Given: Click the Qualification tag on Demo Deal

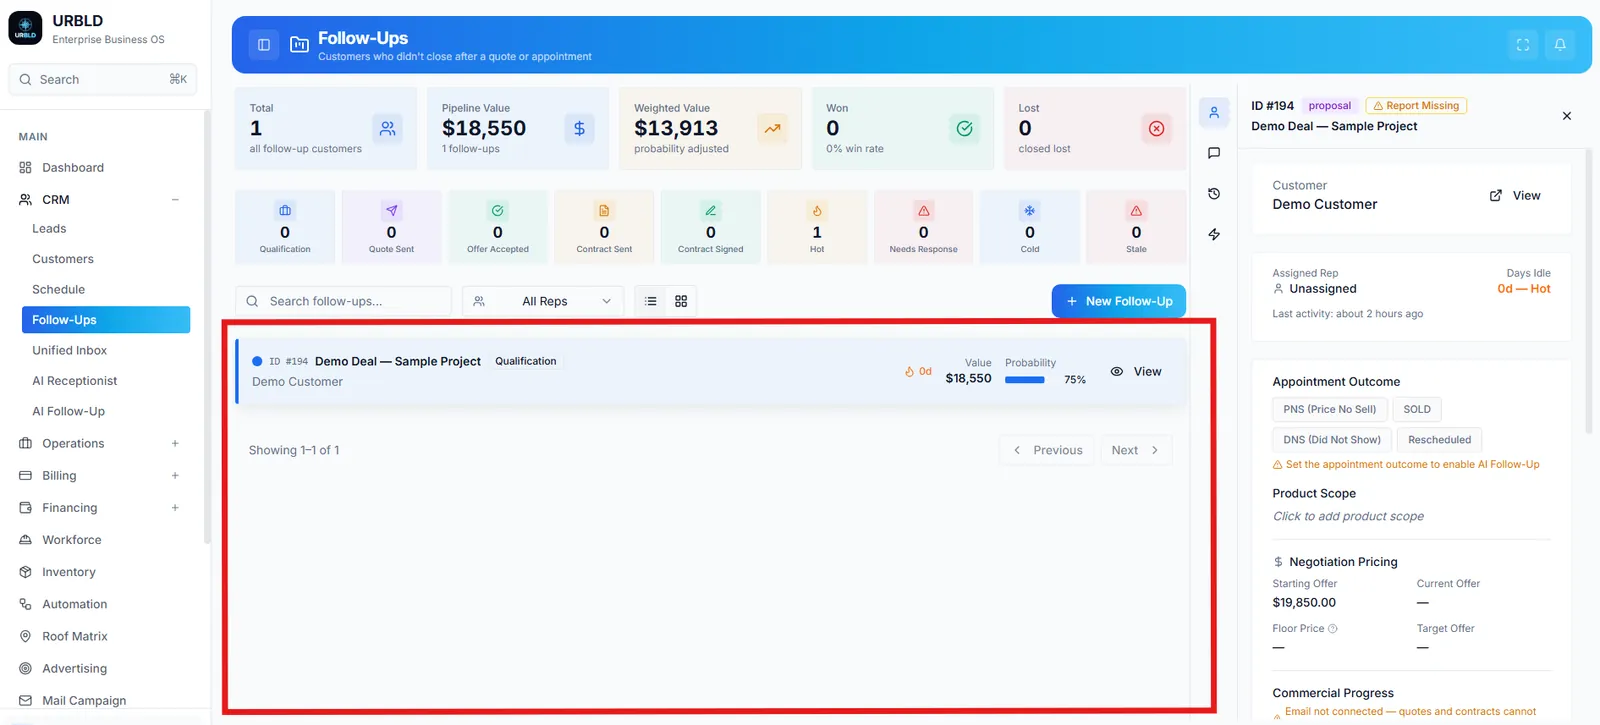Looking at the screenshot, I should pos(526,362).
